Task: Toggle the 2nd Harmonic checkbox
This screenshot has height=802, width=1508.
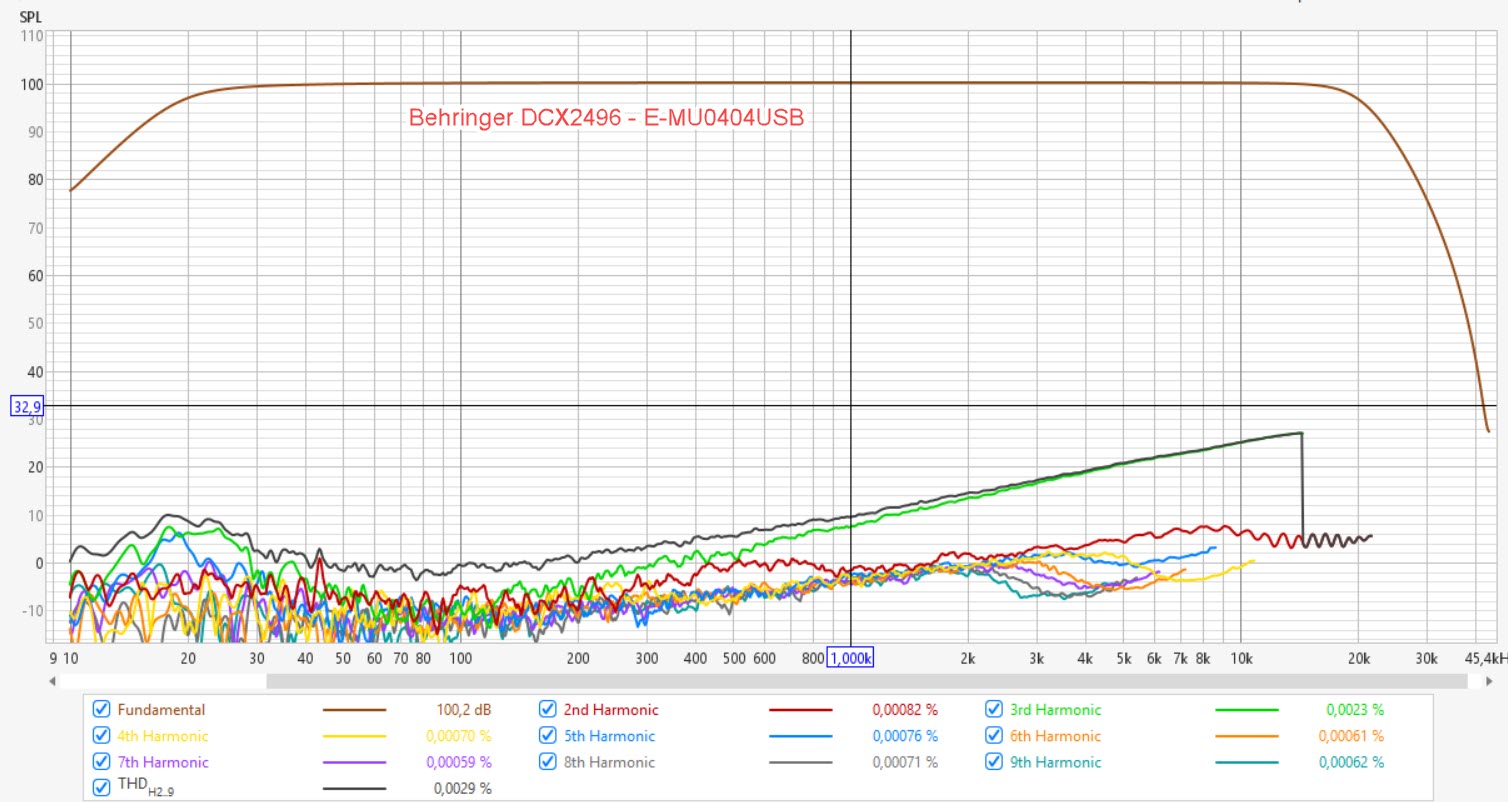Action: 548,710
